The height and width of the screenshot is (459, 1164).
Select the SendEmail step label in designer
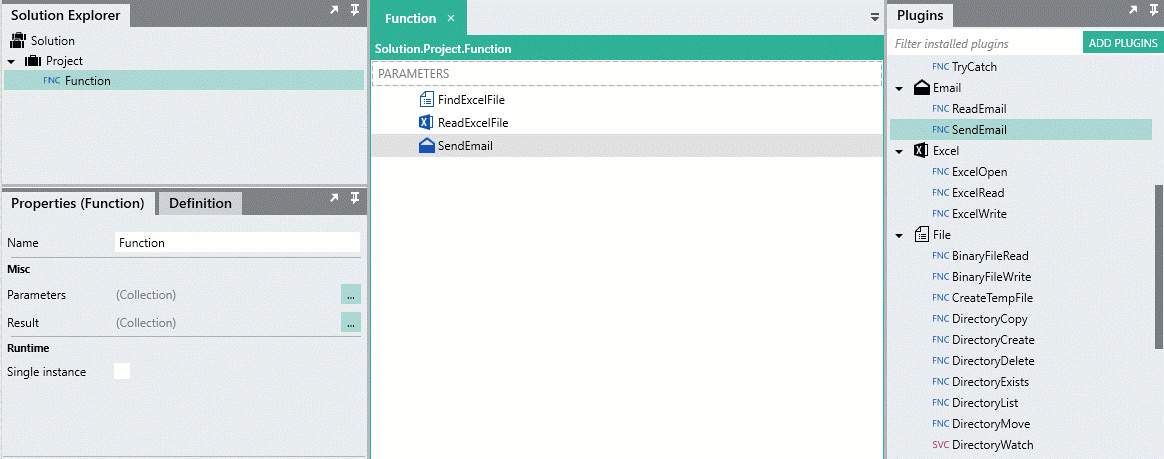pyautogui.click(x=465, y=146)
